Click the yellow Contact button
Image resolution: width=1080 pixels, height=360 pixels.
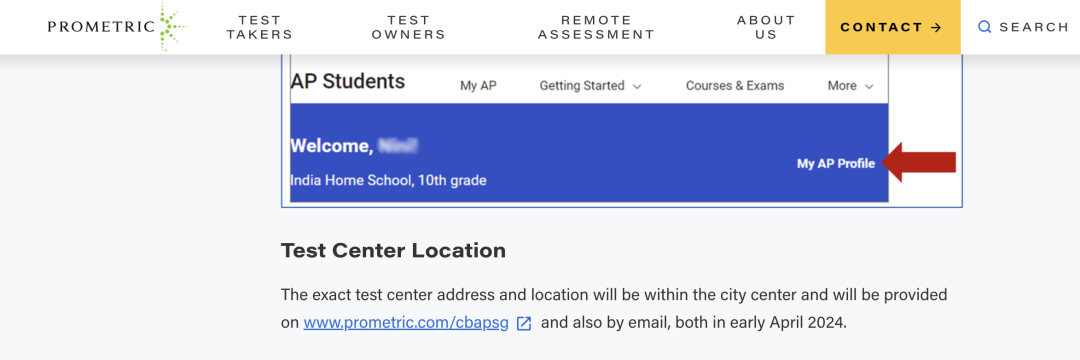tap(893, 27)
